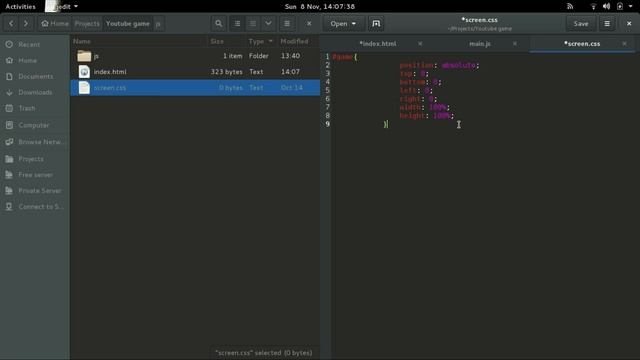The width and height of the screenshot is (640, 360).
Task: Open system menu arrow
Action: coord(630,7)
